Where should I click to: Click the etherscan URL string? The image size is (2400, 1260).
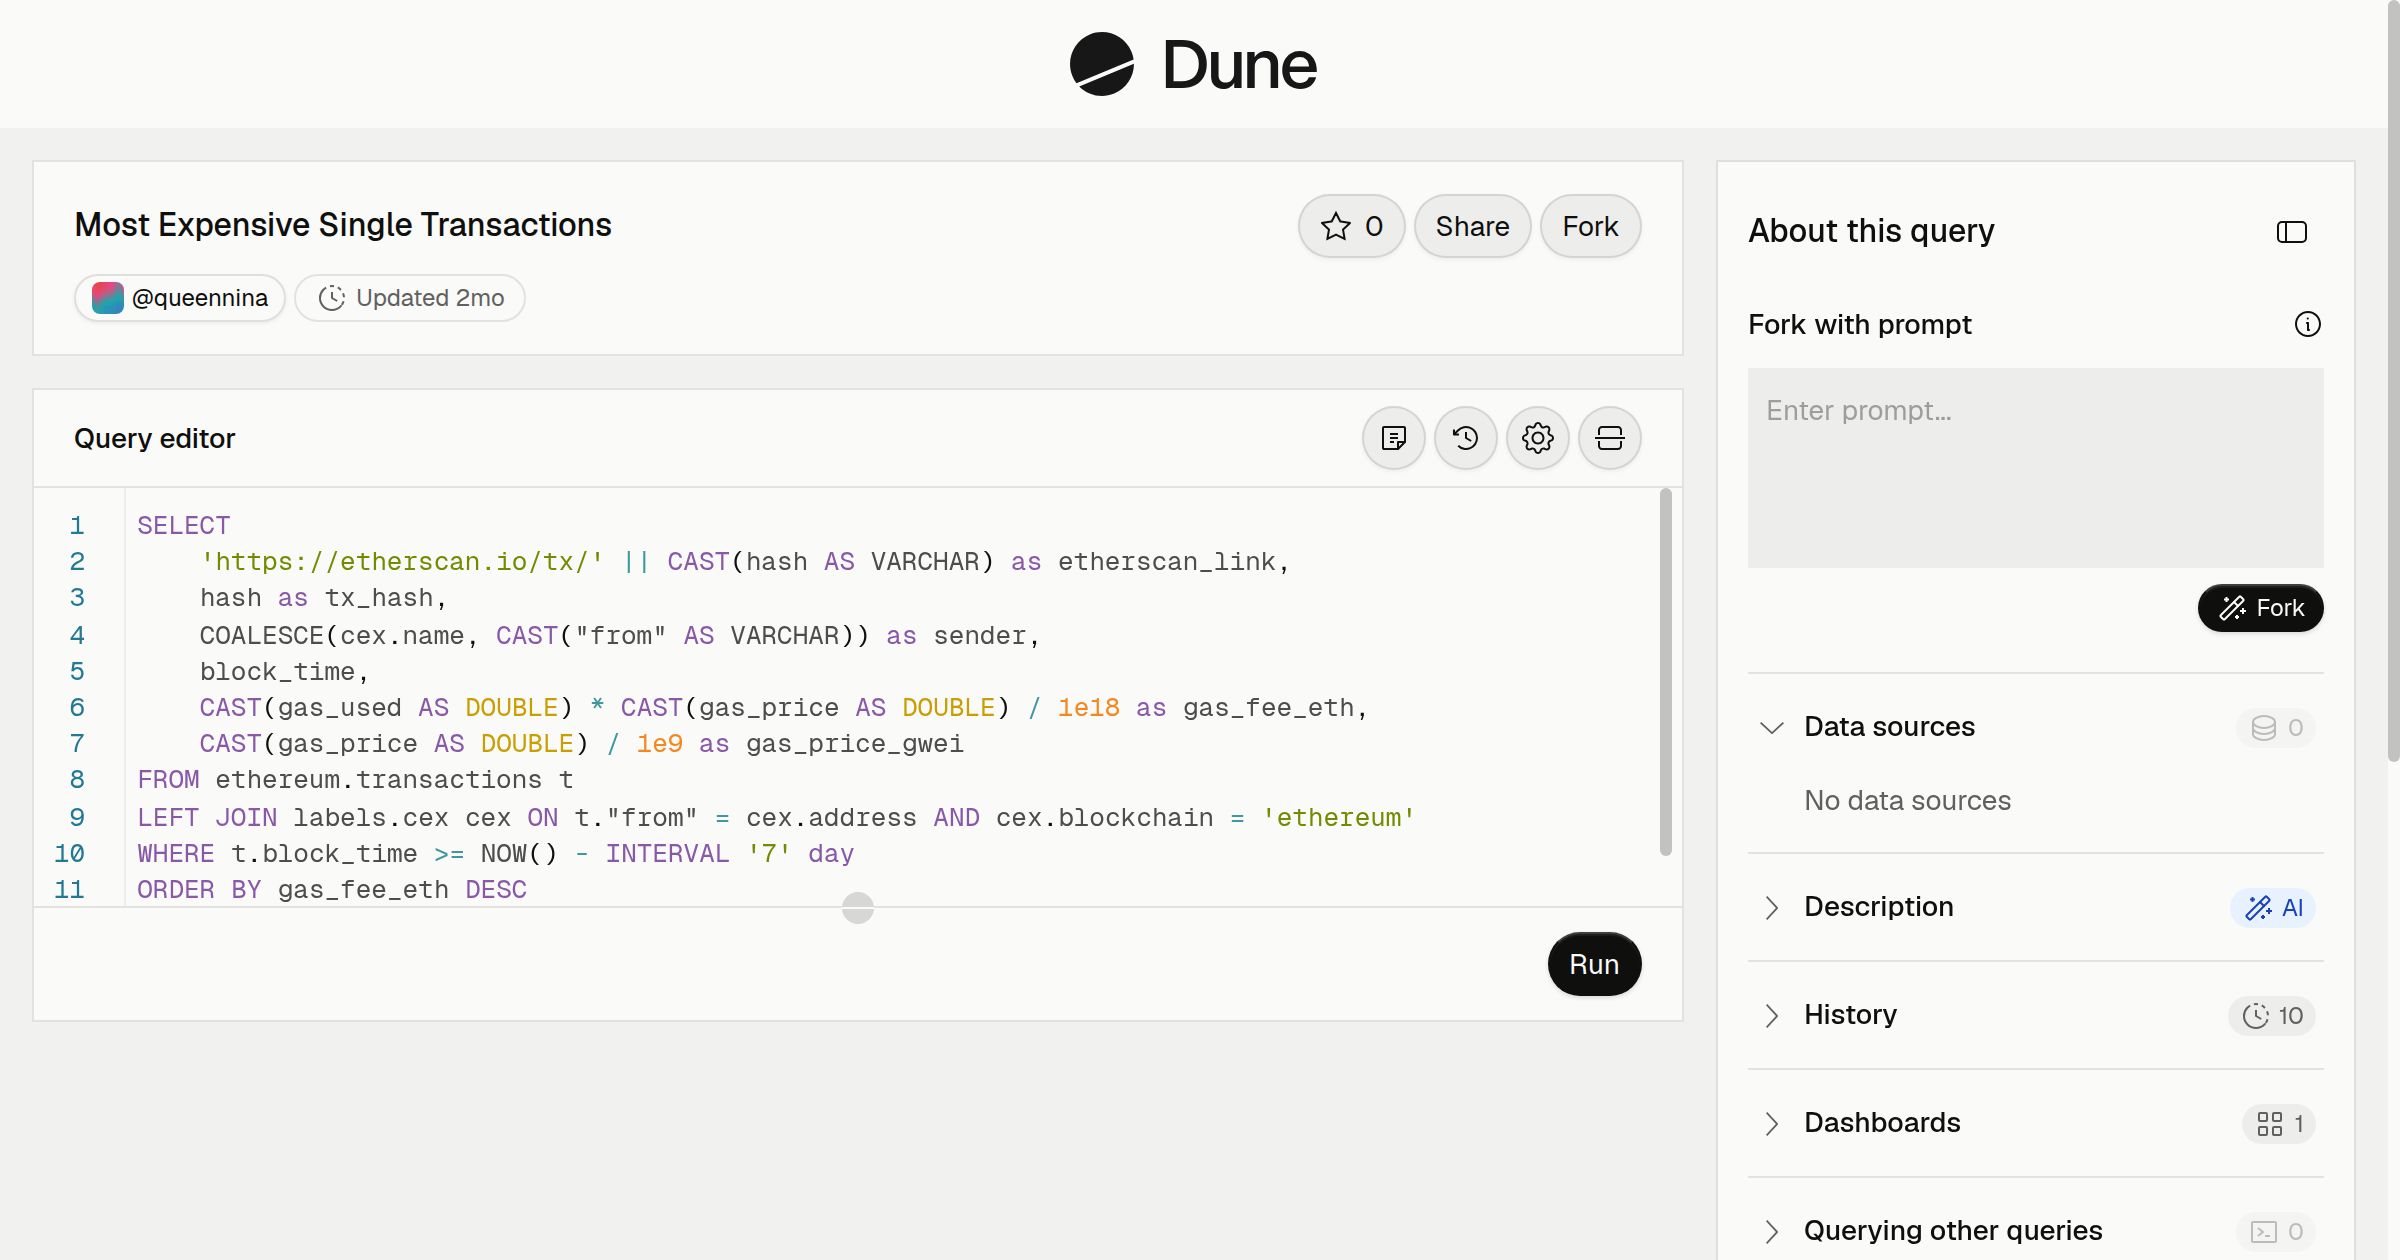(402, 561)
